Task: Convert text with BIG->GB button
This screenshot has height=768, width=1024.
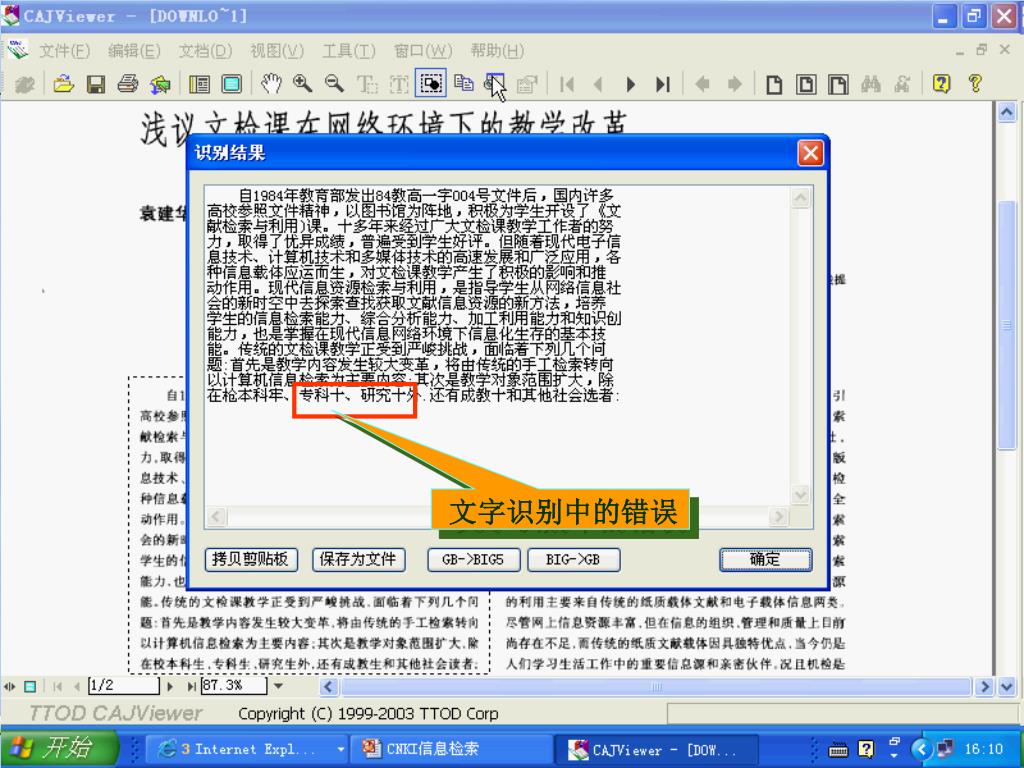Action: tap(573, 560)
